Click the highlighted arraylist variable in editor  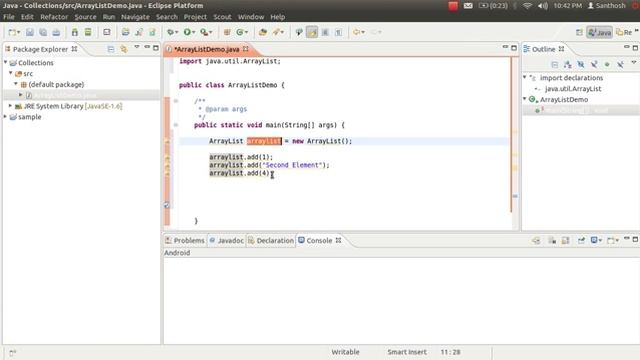click(x=264, y=141)
